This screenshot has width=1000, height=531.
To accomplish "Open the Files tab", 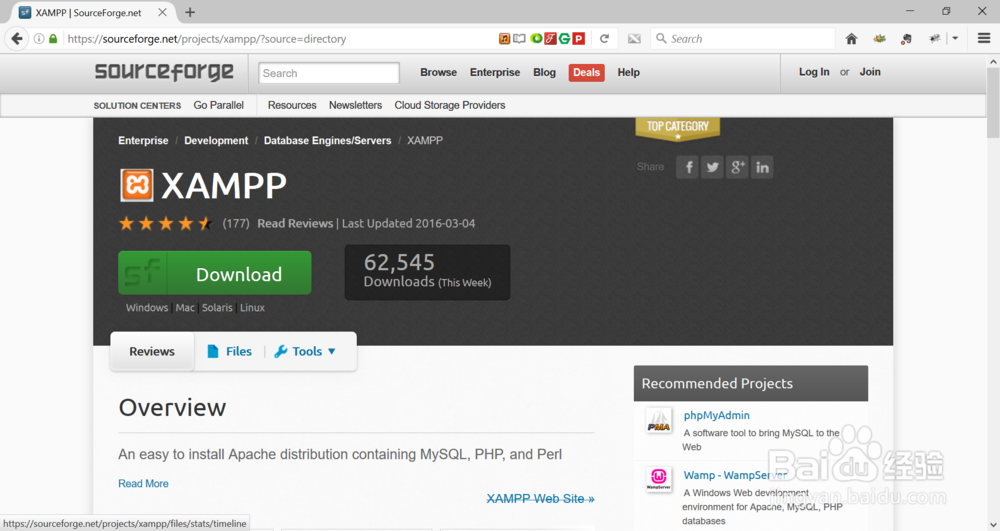I will click(x=230, y=351).
